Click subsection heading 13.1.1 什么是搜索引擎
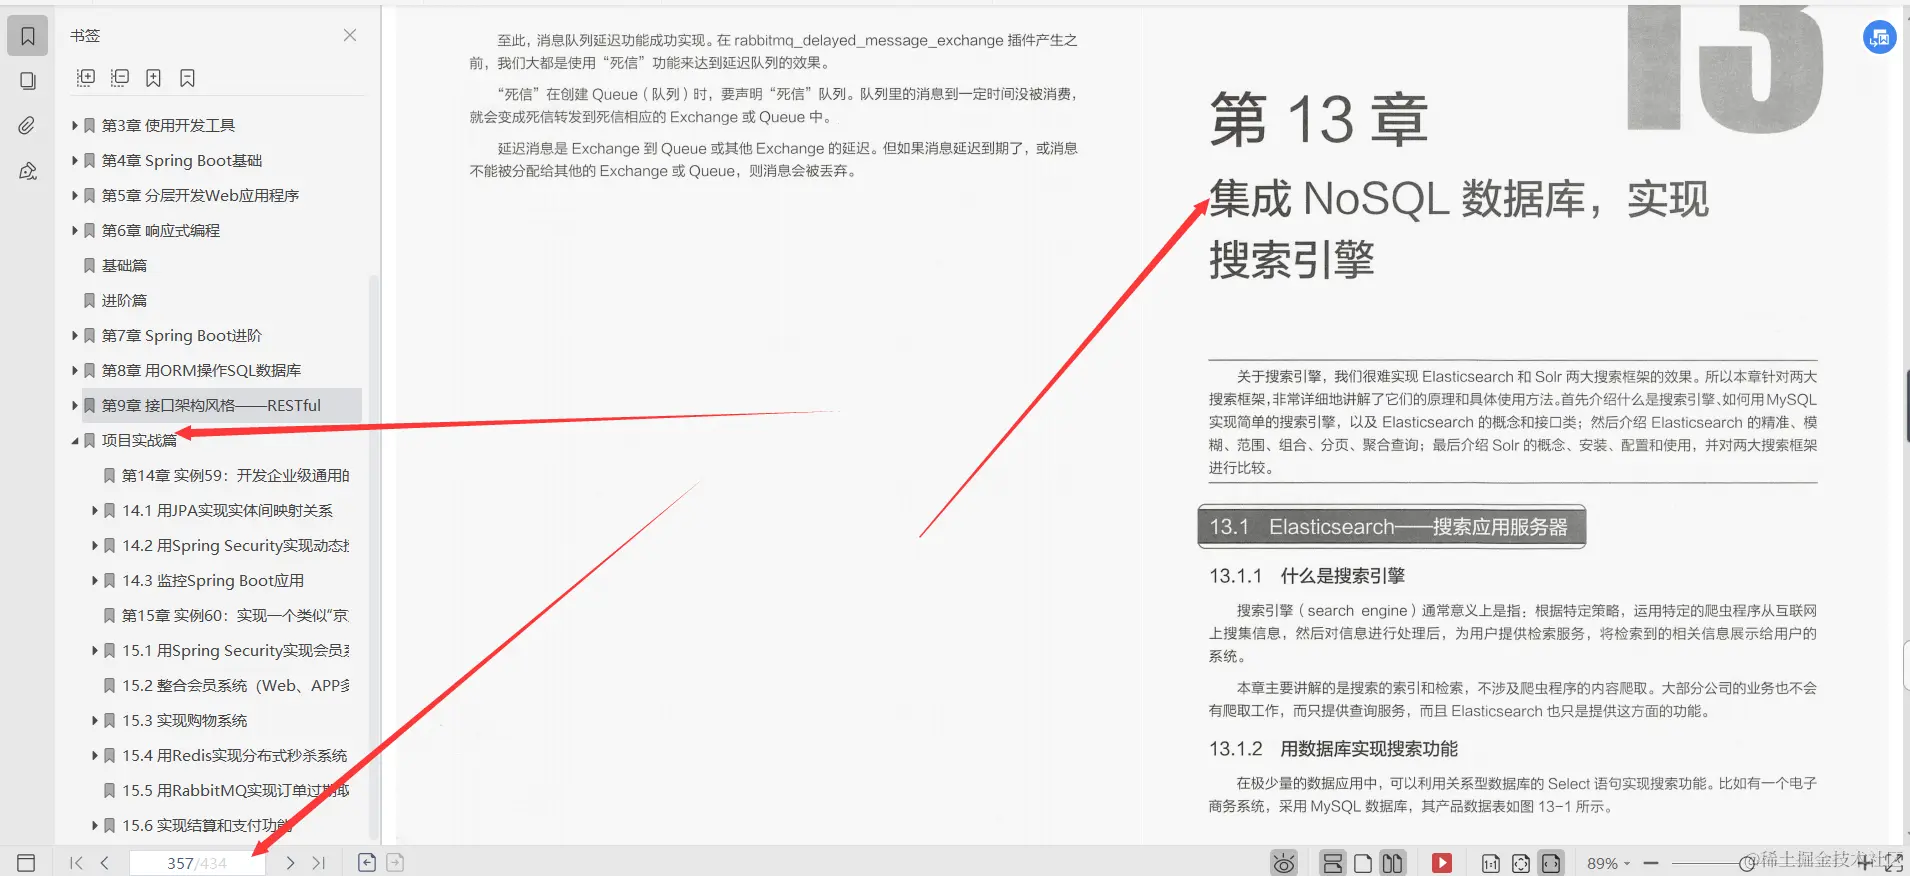This screenshot has width=1910, height=876. (x=1306, y=576)
